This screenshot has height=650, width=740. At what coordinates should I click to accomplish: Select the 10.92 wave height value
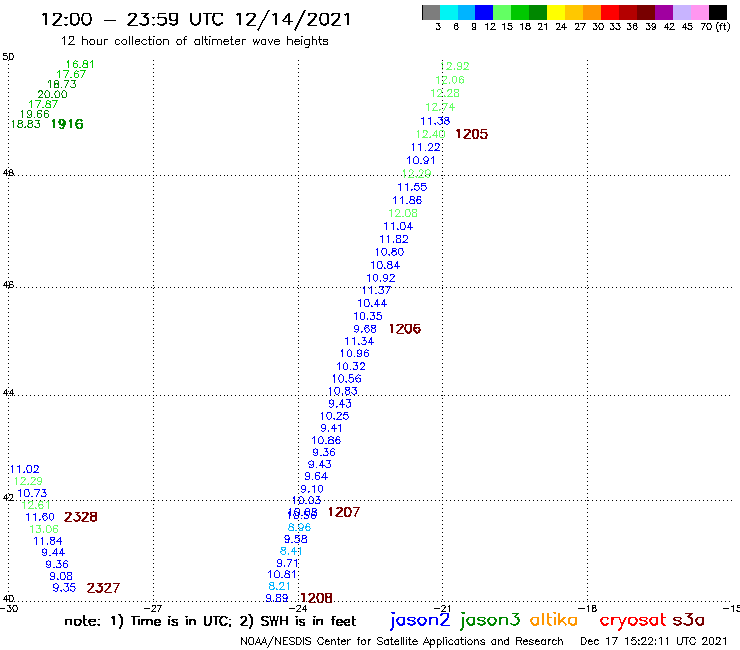[381, 279]
